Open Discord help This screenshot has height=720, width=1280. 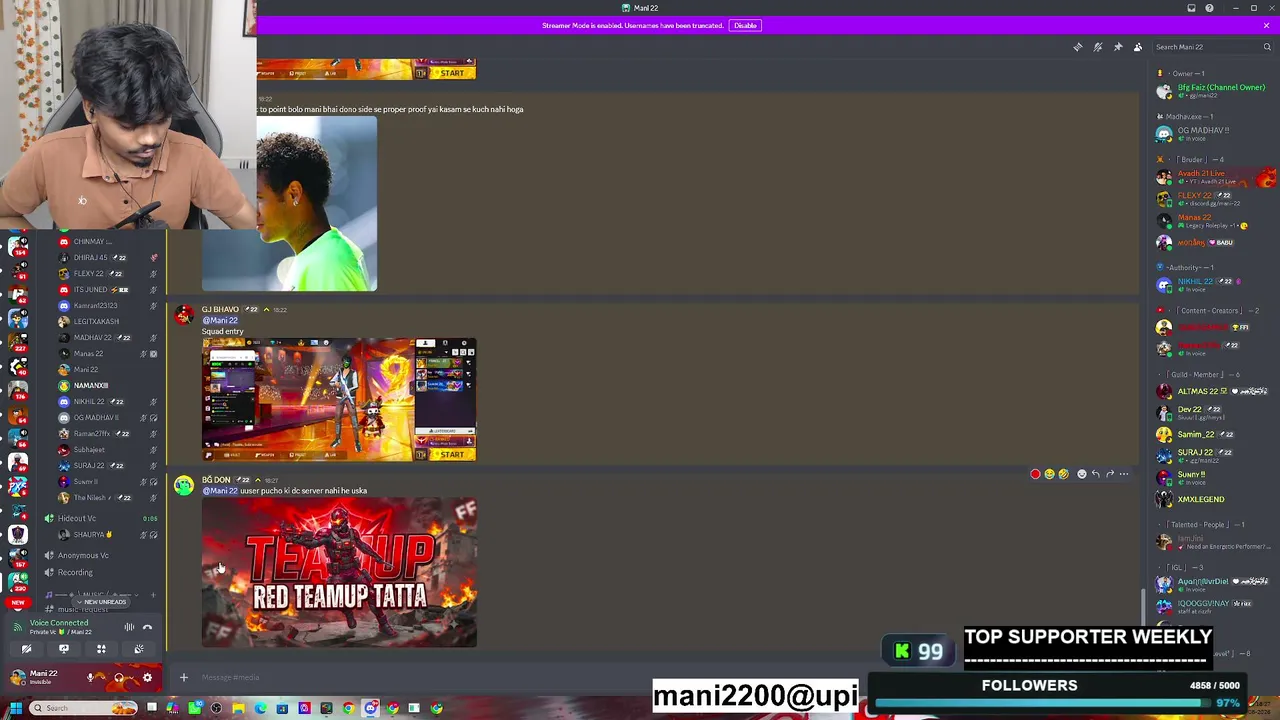point(1209,8)
